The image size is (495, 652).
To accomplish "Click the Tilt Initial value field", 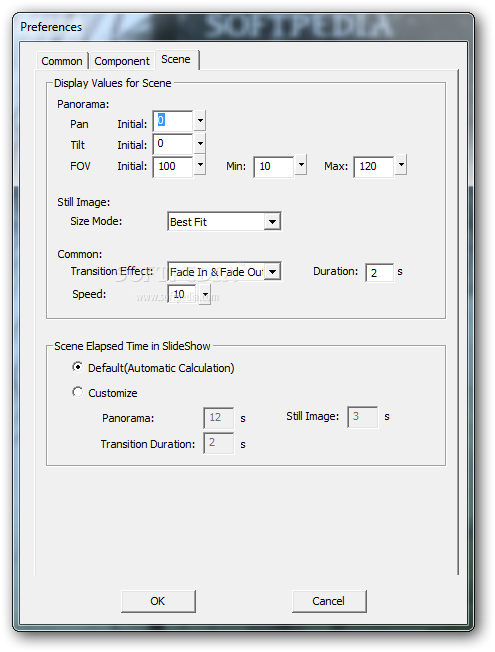I will tap(173, 144).
